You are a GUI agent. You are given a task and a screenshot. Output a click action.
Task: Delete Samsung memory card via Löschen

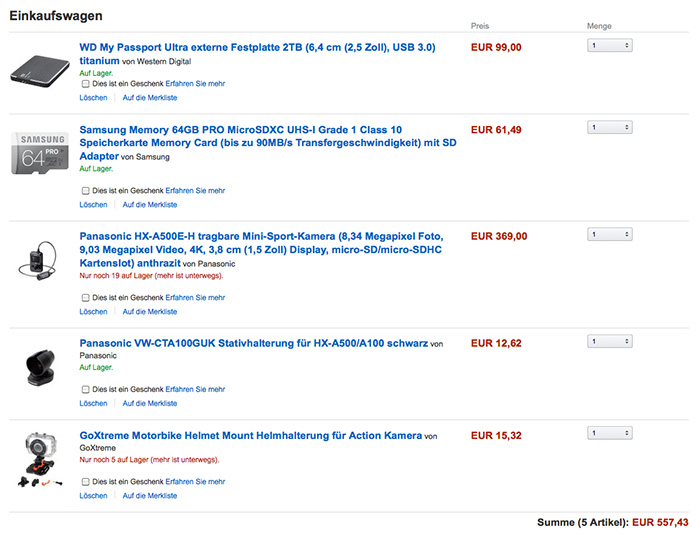pos(93,205)
